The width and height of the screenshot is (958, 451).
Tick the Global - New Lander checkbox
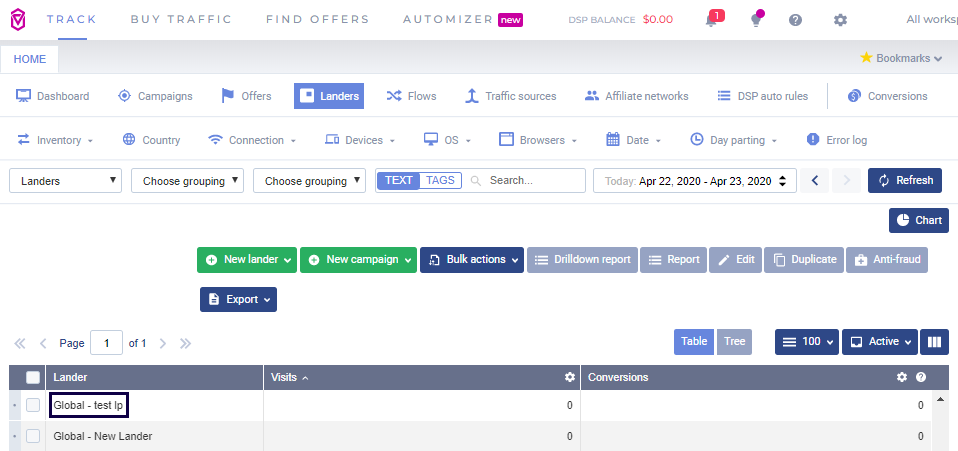[x=33, y=436]
